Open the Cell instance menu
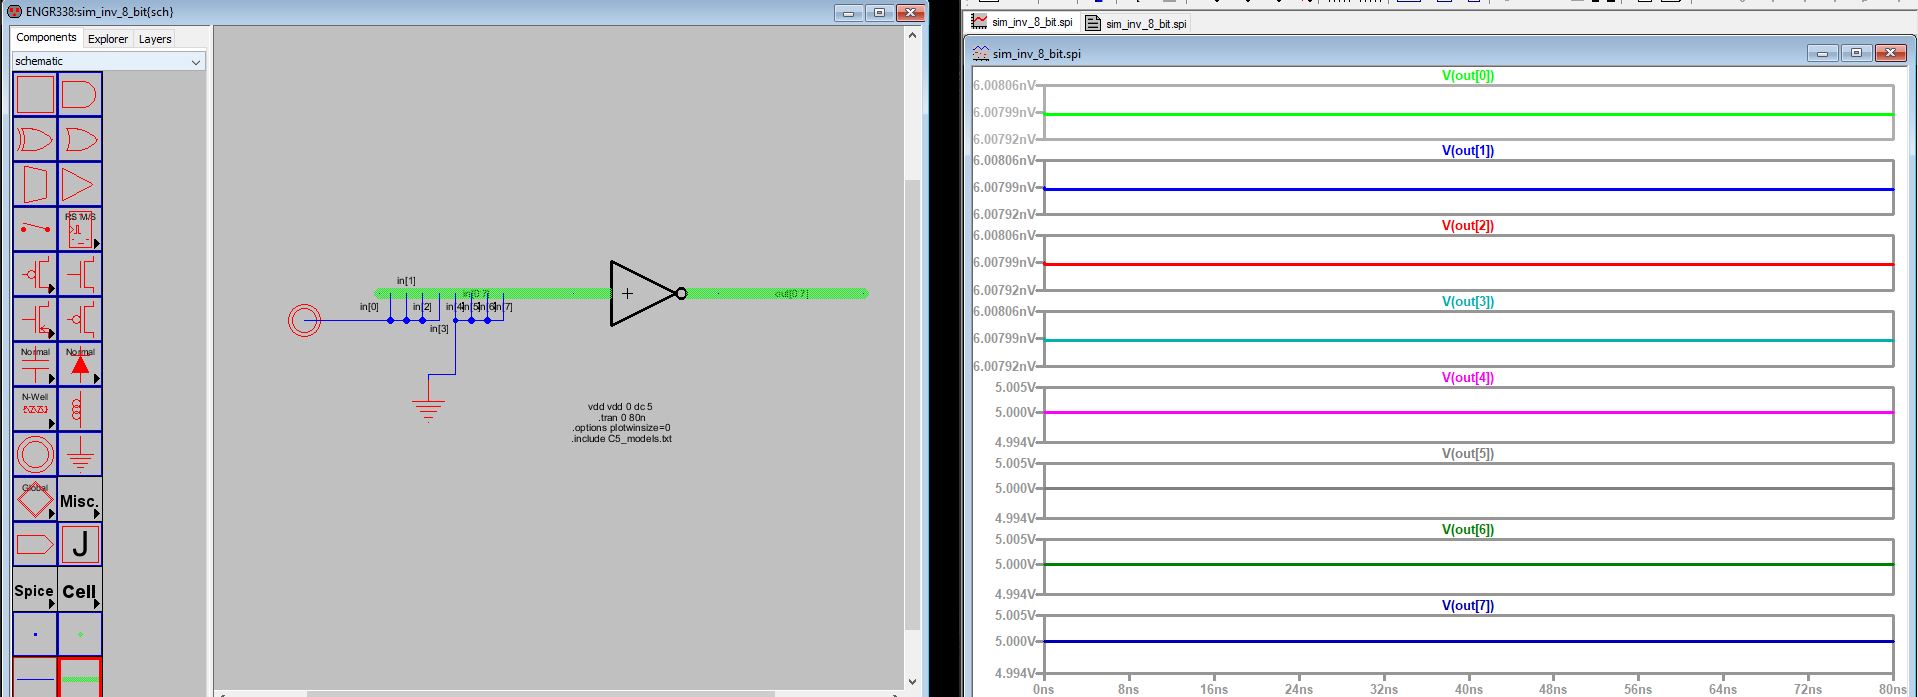The width and height of the screenshot is (1918, 697). click(x=79, y=590)
